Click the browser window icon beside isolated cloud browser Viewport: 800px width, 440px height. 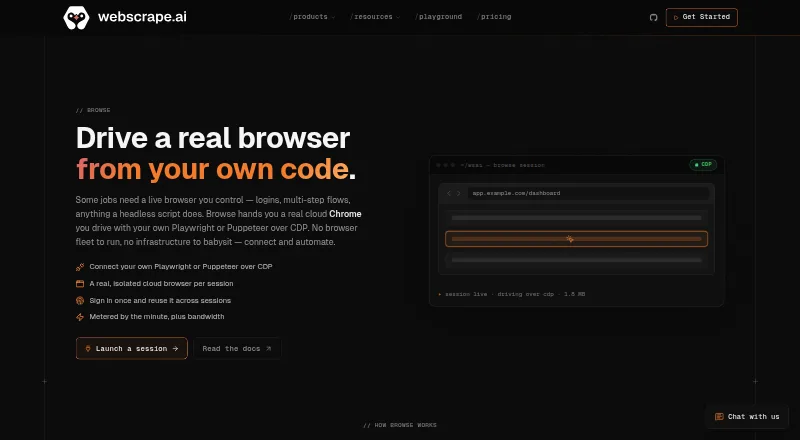[80, 283]
